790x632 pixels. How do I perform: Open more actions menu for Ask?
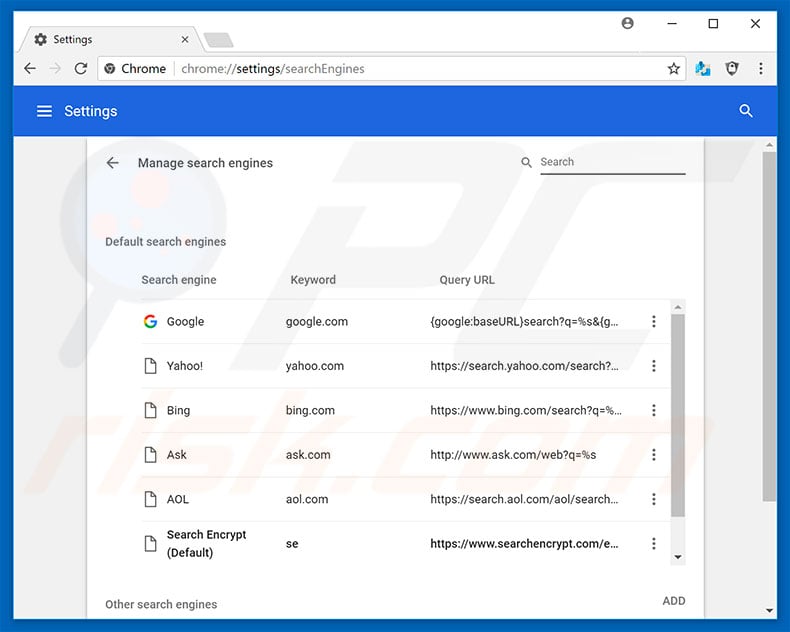tap(653, 455)
